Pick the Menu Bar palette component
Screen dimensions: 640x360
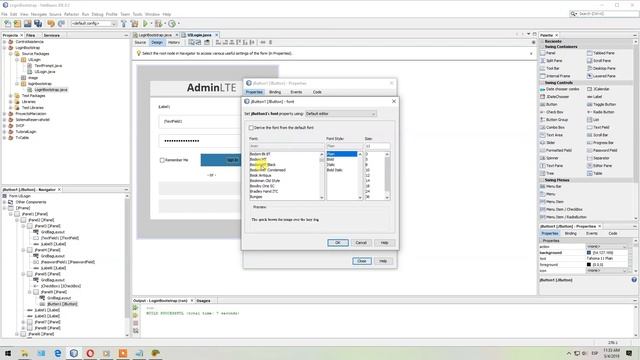tap(551, 187)
